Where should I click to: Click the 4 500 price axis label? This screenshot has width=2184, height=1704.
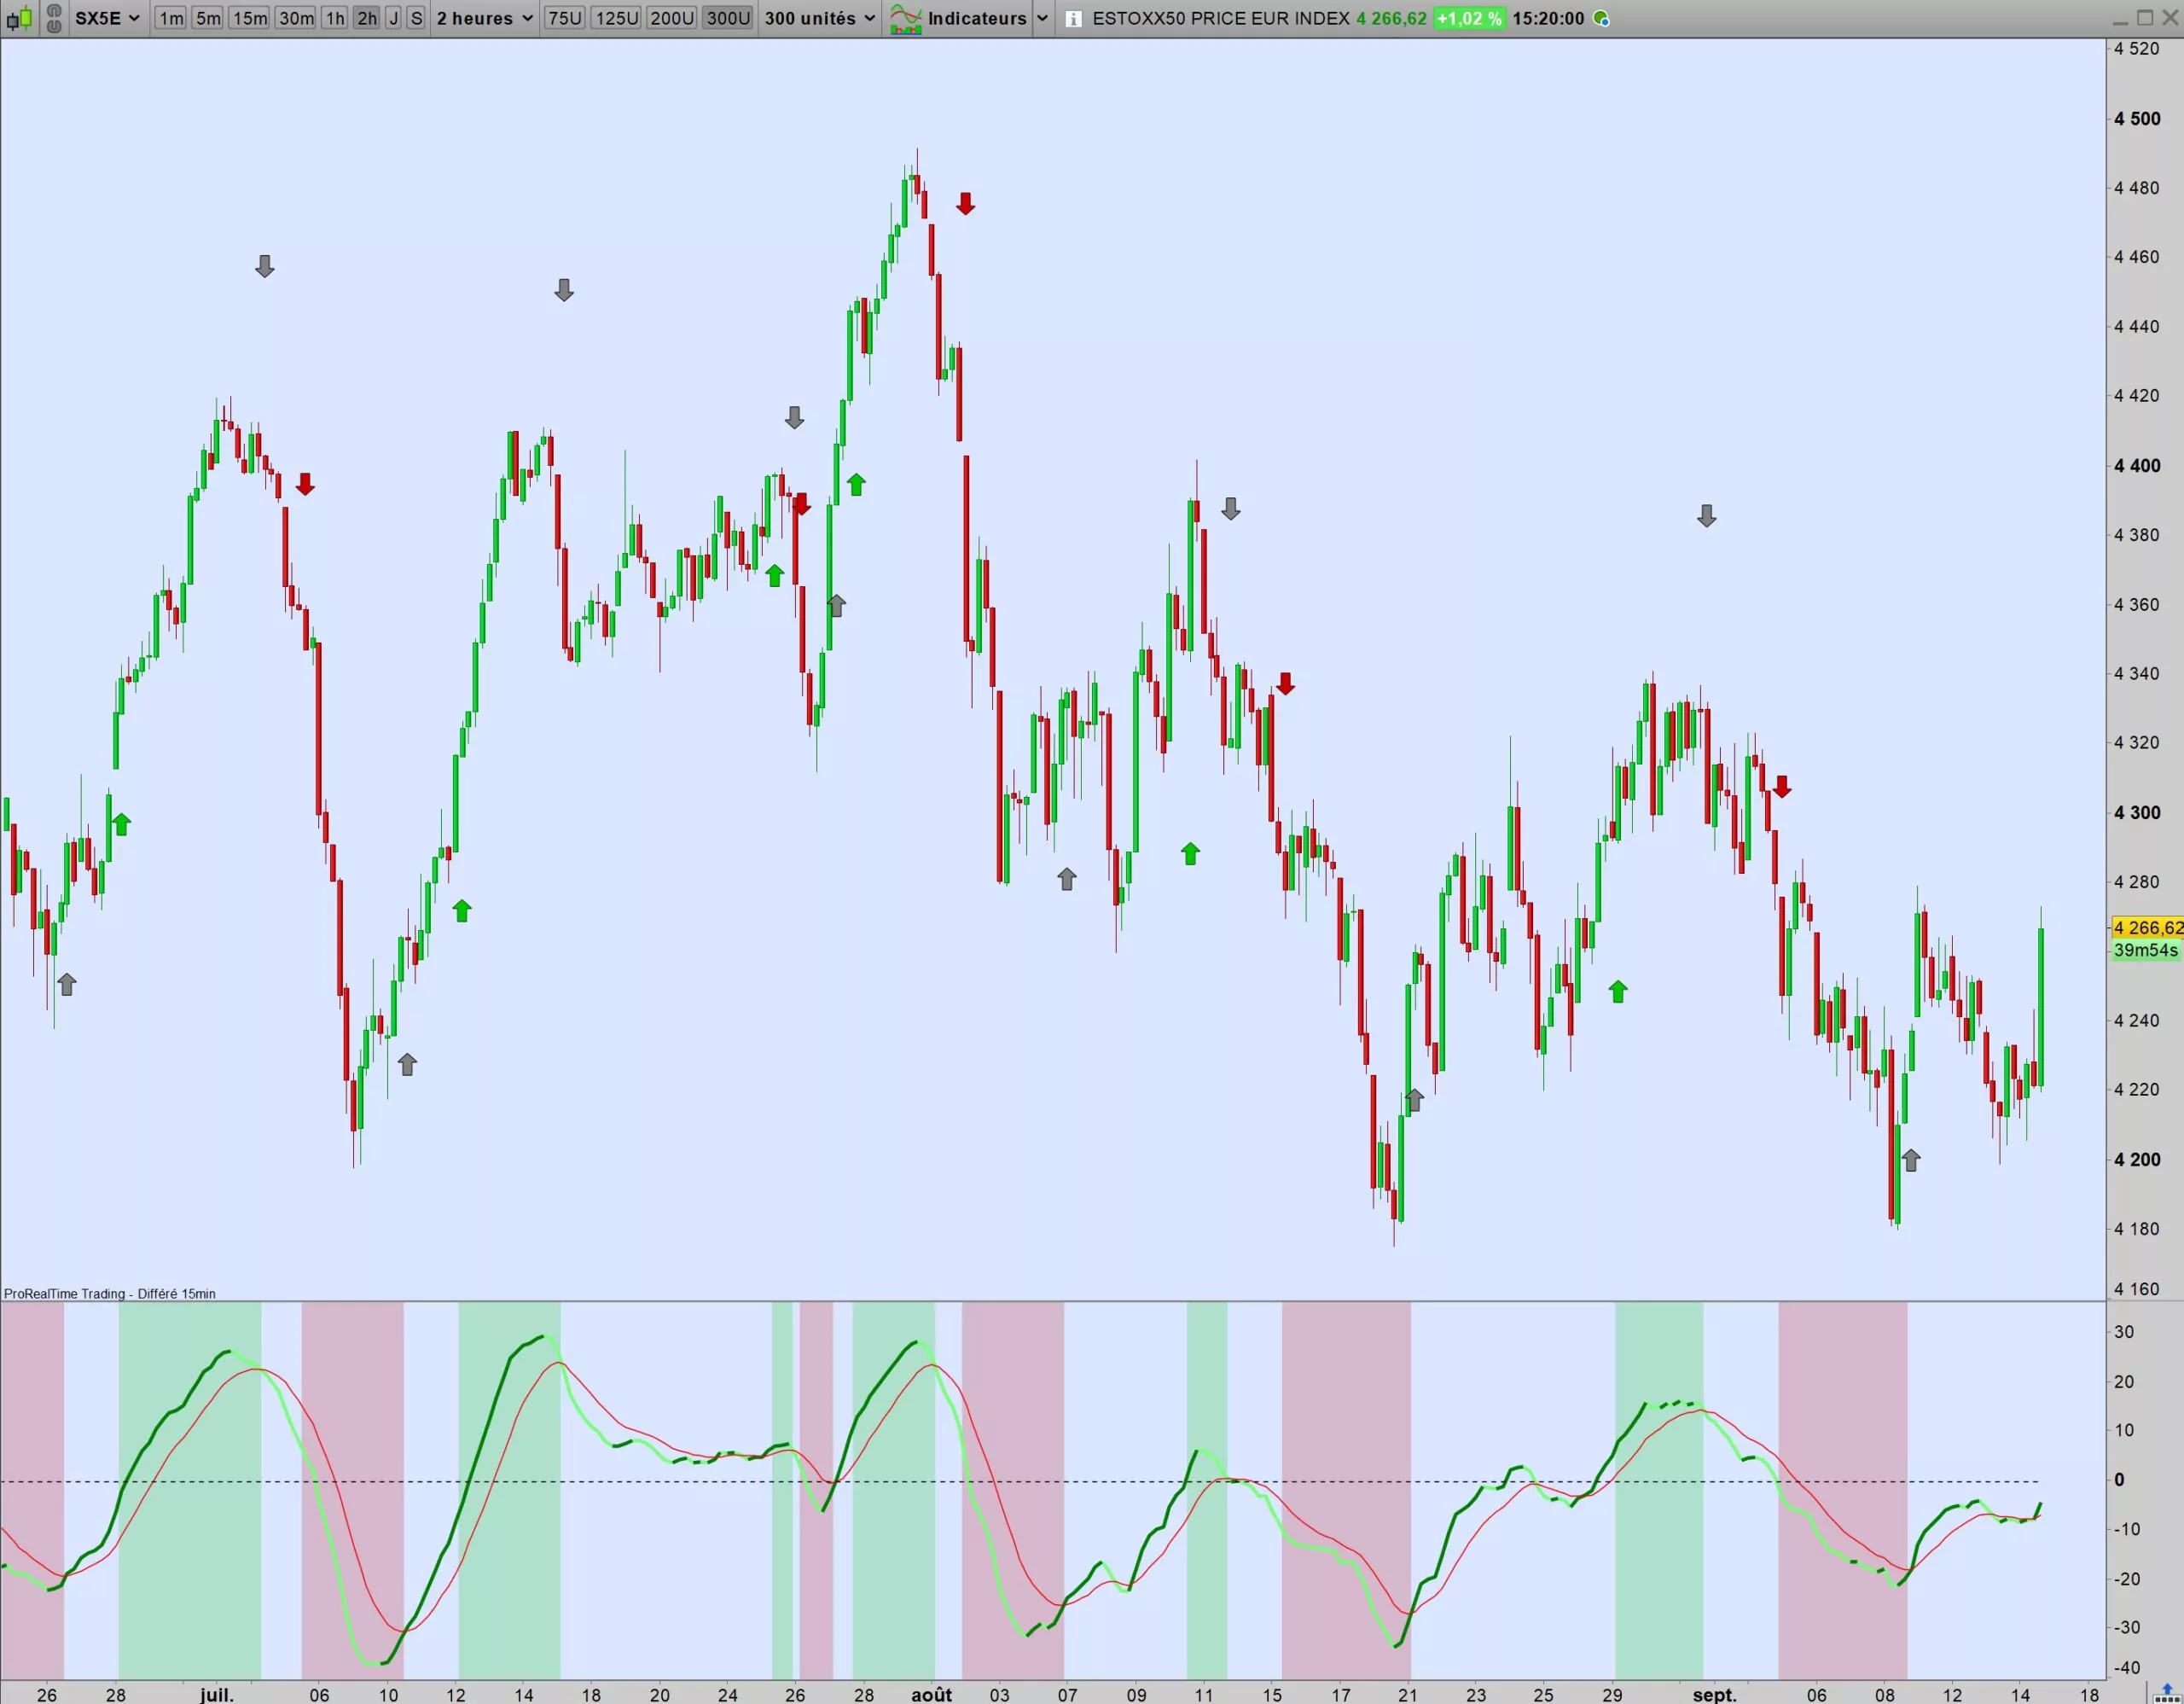pos(2137,119)
